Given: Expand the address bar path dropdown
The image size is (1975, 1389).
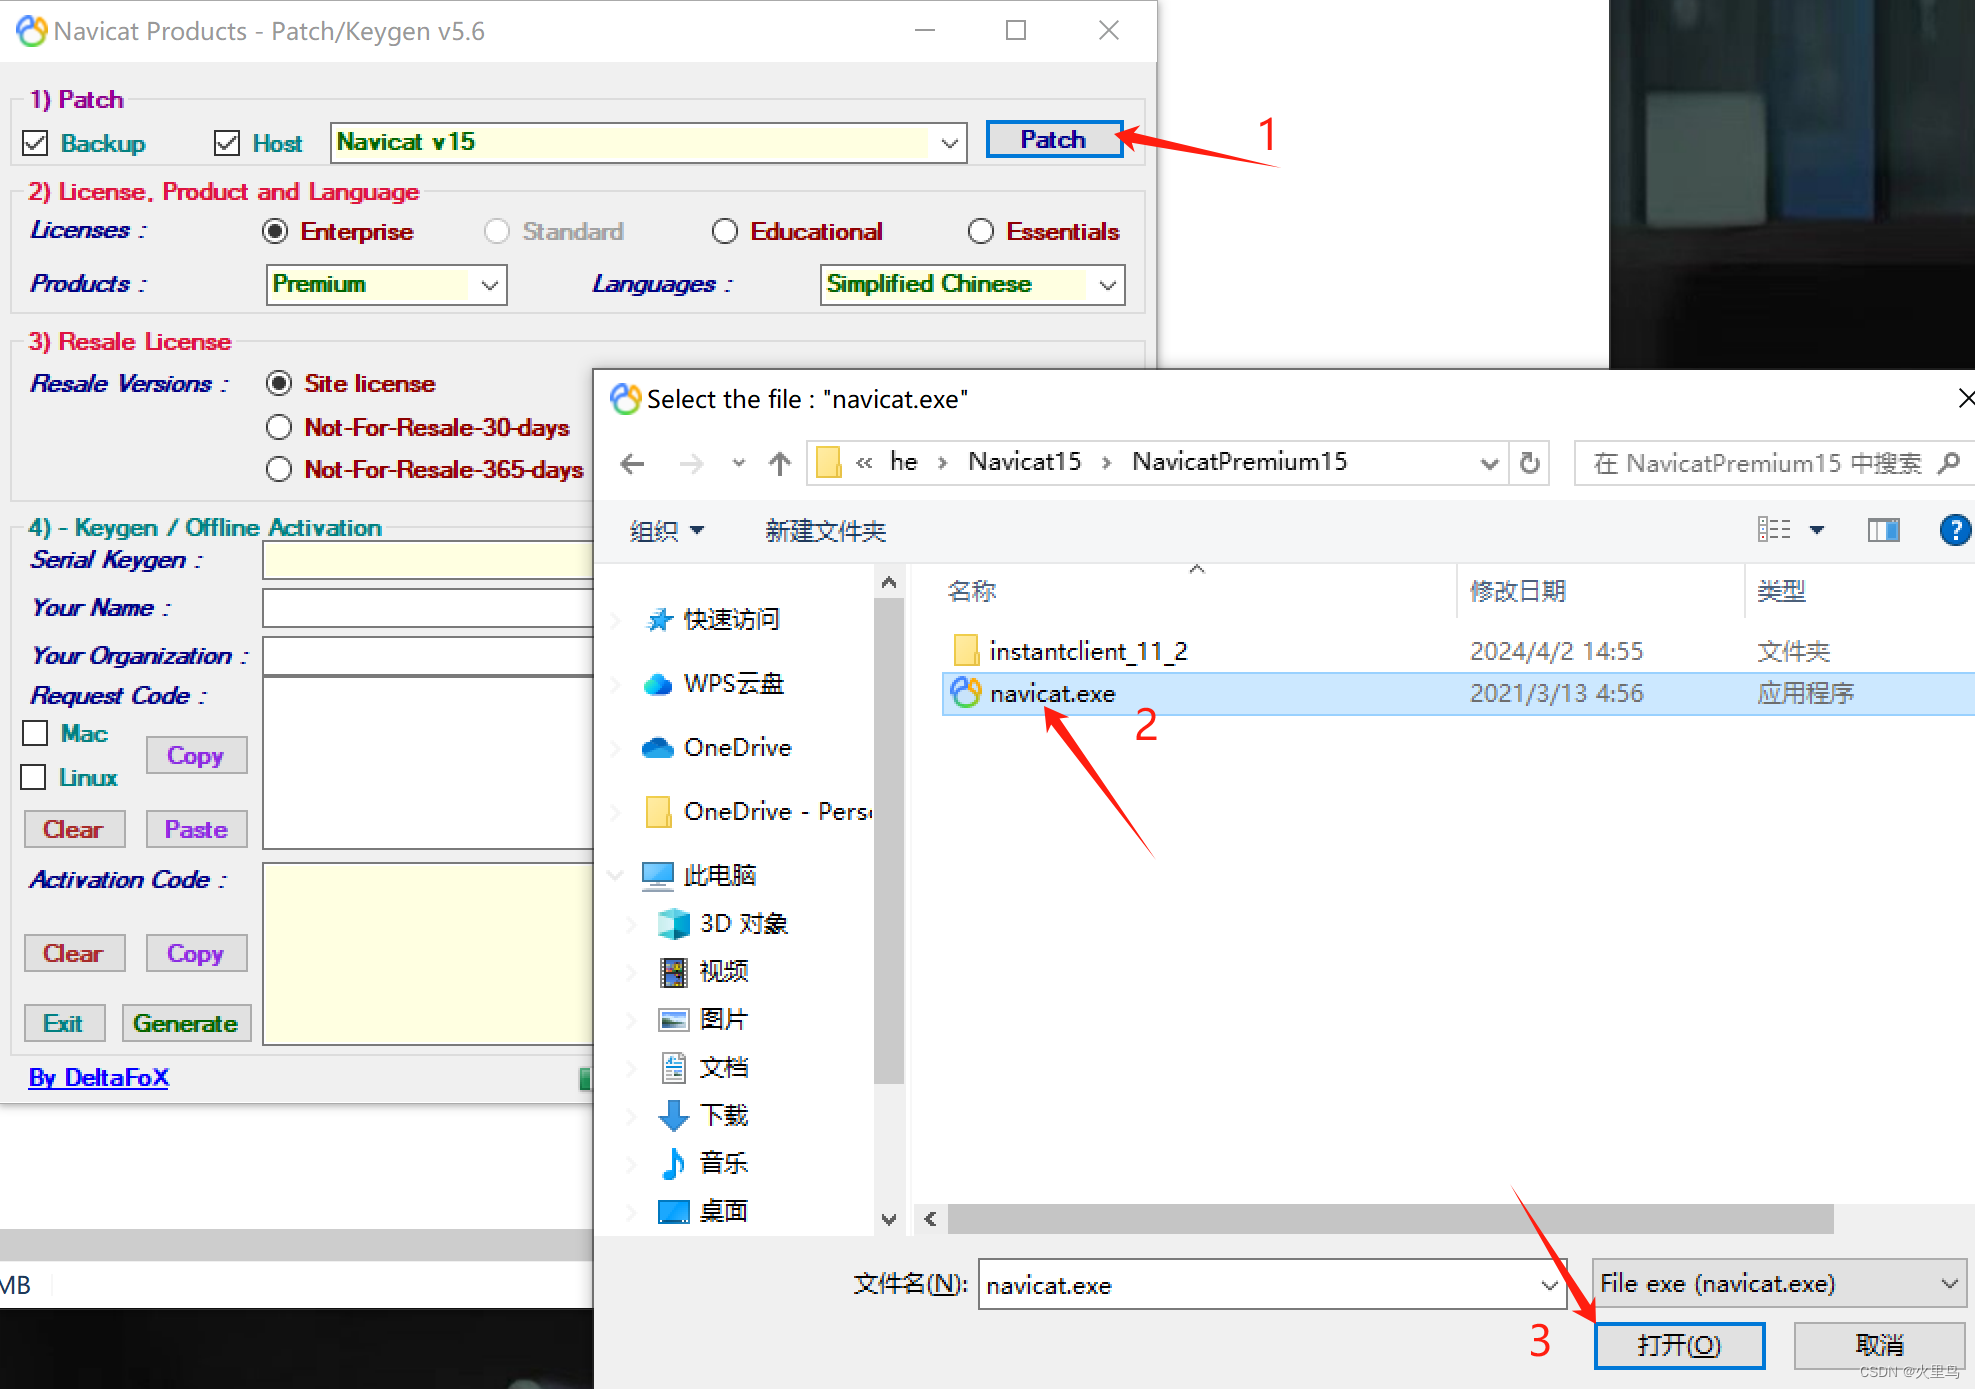Looking at the screenshot, I should pyautogui.click(x=1489, y=464).
